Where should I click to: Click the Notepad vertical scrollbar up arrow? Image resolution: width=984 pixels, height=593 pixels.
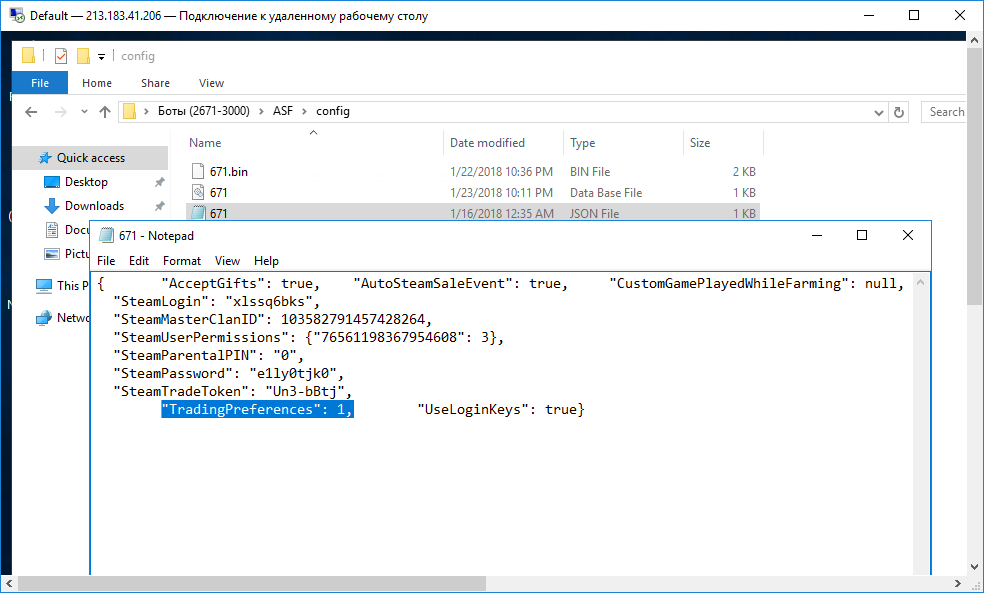[x=921, y=282]
